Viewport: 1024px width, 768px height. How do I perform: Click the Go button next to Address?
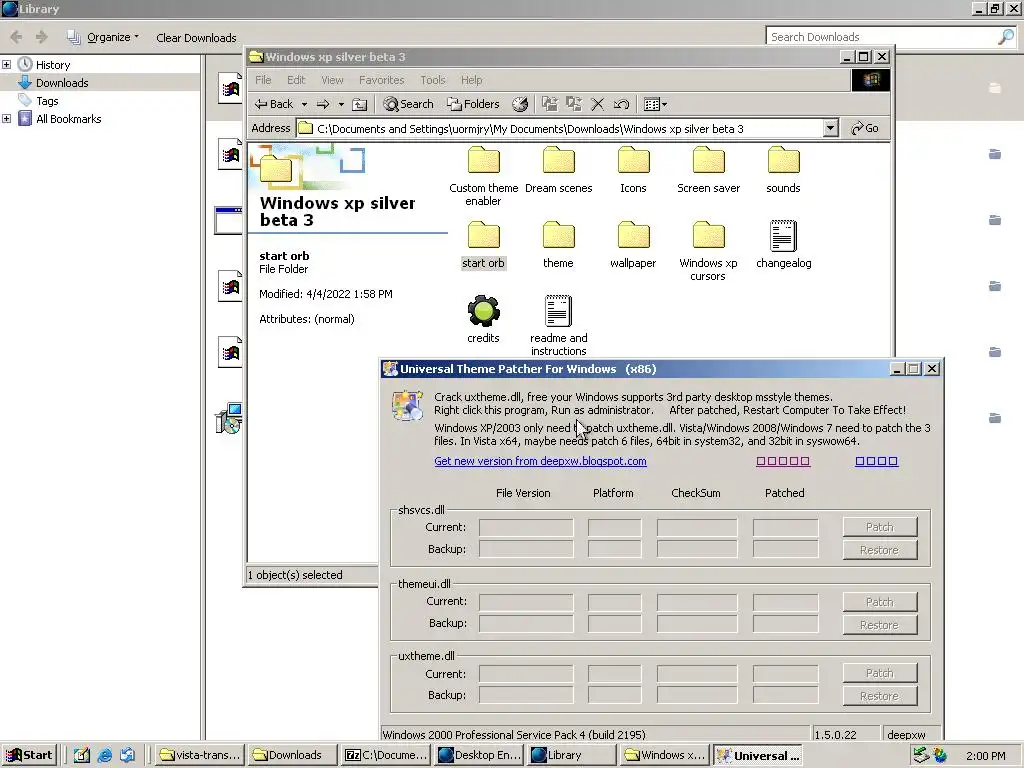click(865, 128)
